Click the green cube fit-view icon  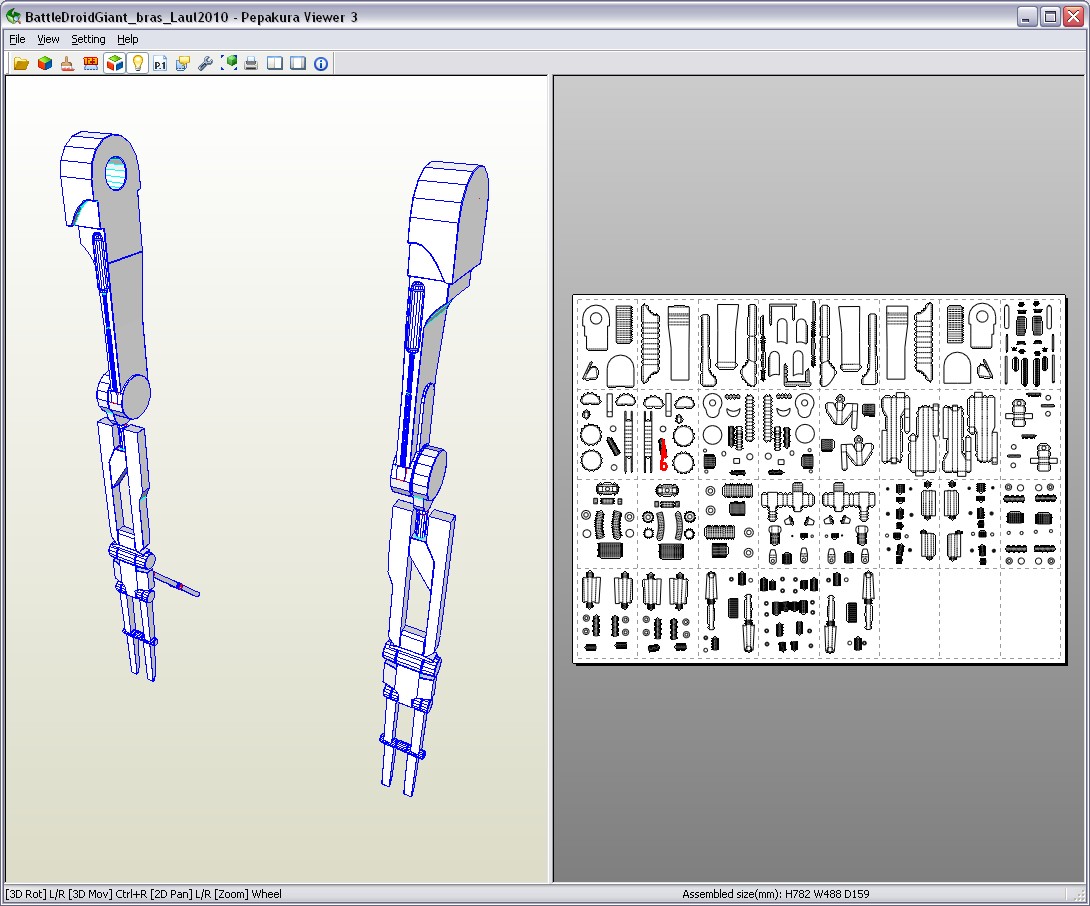click(x=230, y=63)
